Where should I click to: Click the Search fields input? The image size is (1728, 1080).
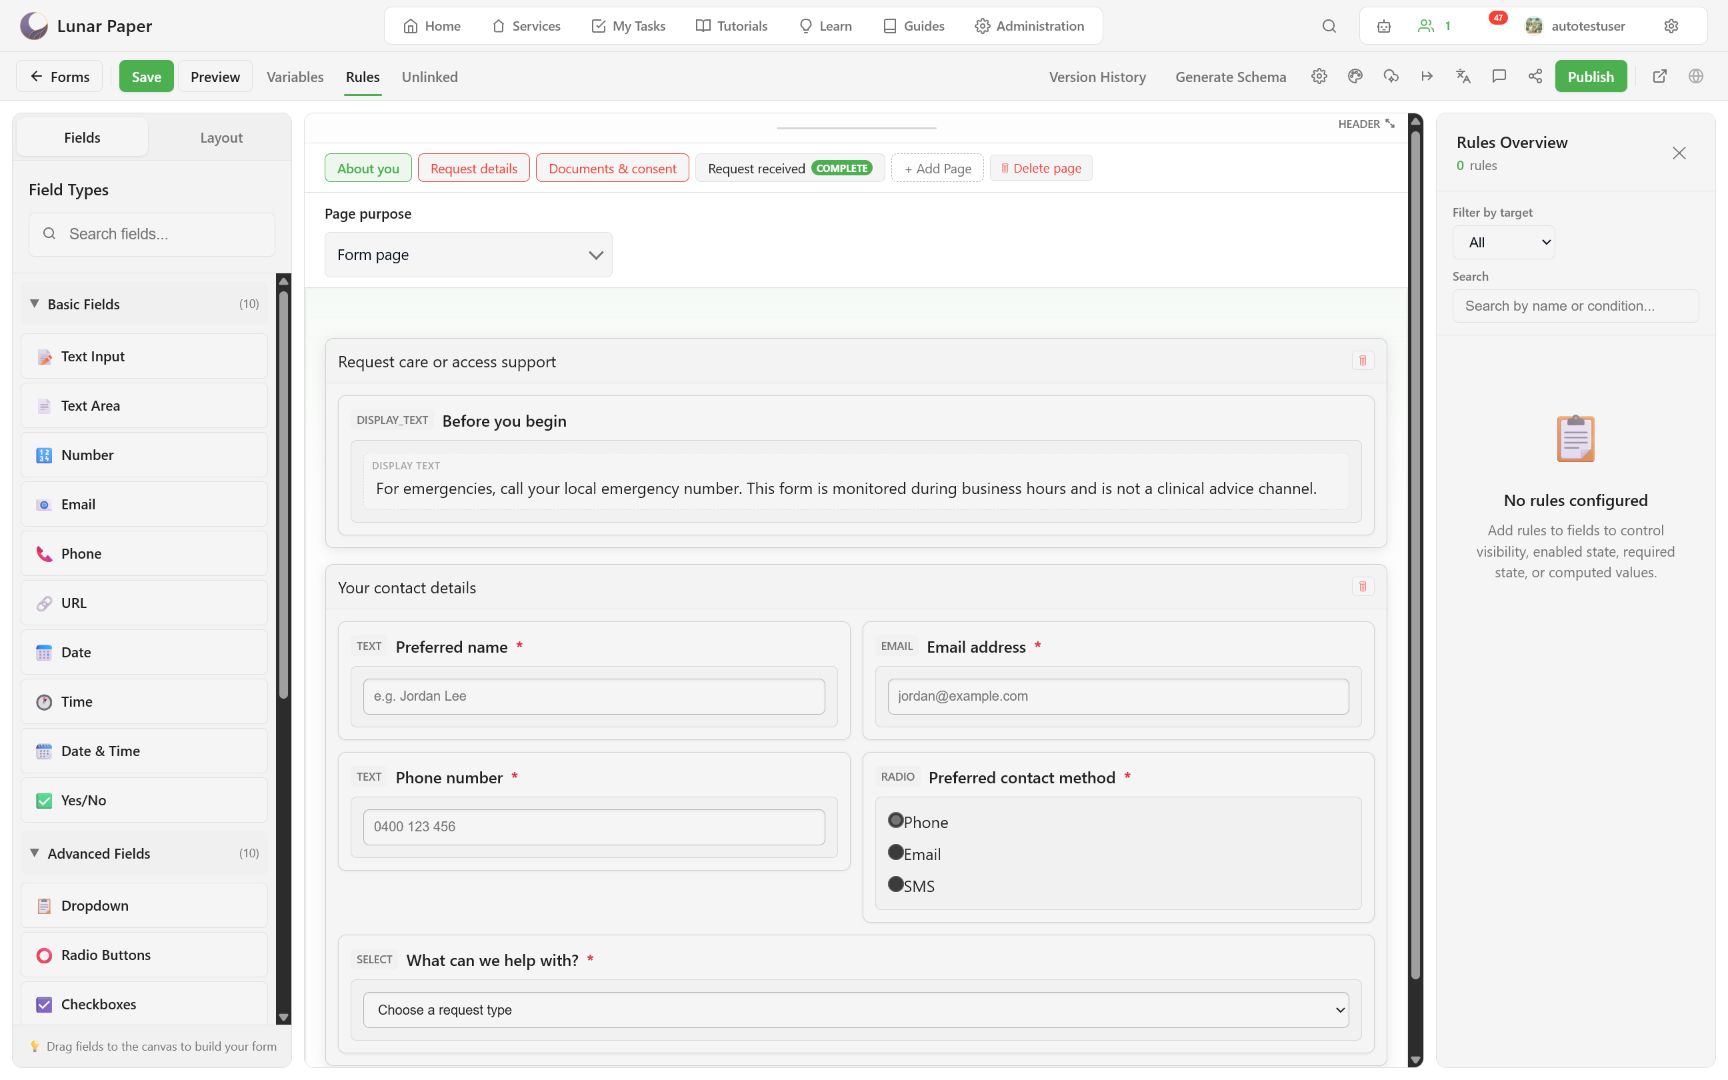(152, 234)
